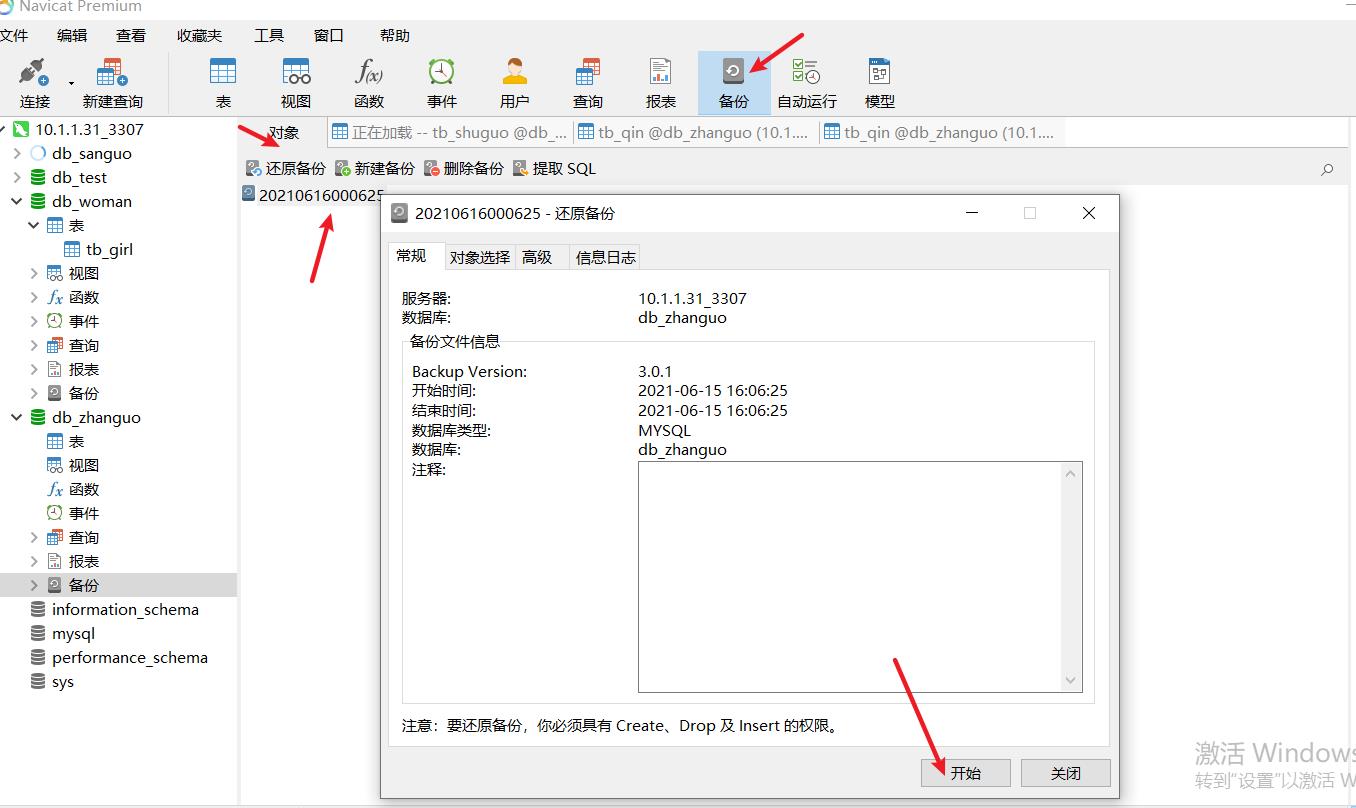Click the 开始 button to start restore

click(x=965, y=773)
